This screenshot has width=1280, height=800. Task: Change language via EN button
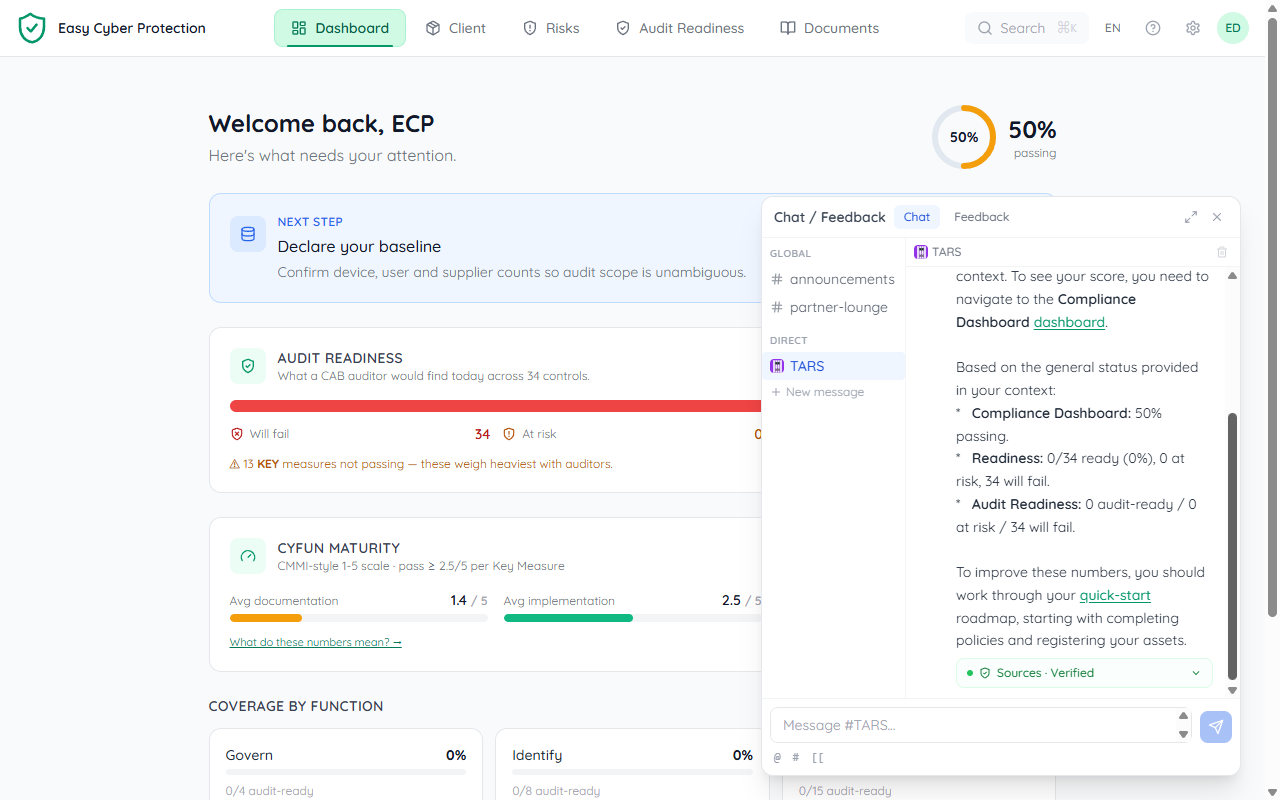click(x=1113, y=28)
